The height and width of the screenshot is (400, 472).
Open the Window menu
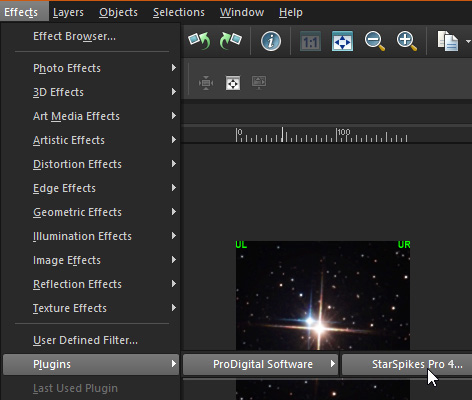tap(242, 12)
